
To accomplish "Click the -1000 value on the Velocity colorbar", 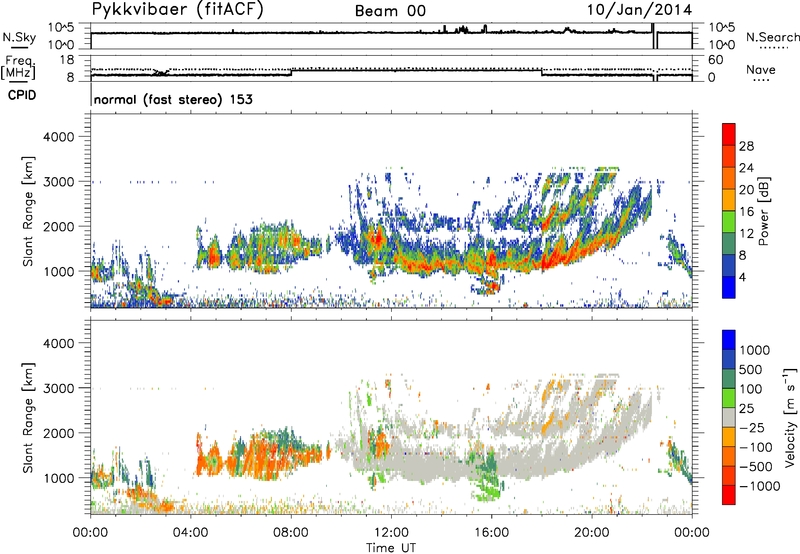I will pyautogui.click(x=760, y=486).
